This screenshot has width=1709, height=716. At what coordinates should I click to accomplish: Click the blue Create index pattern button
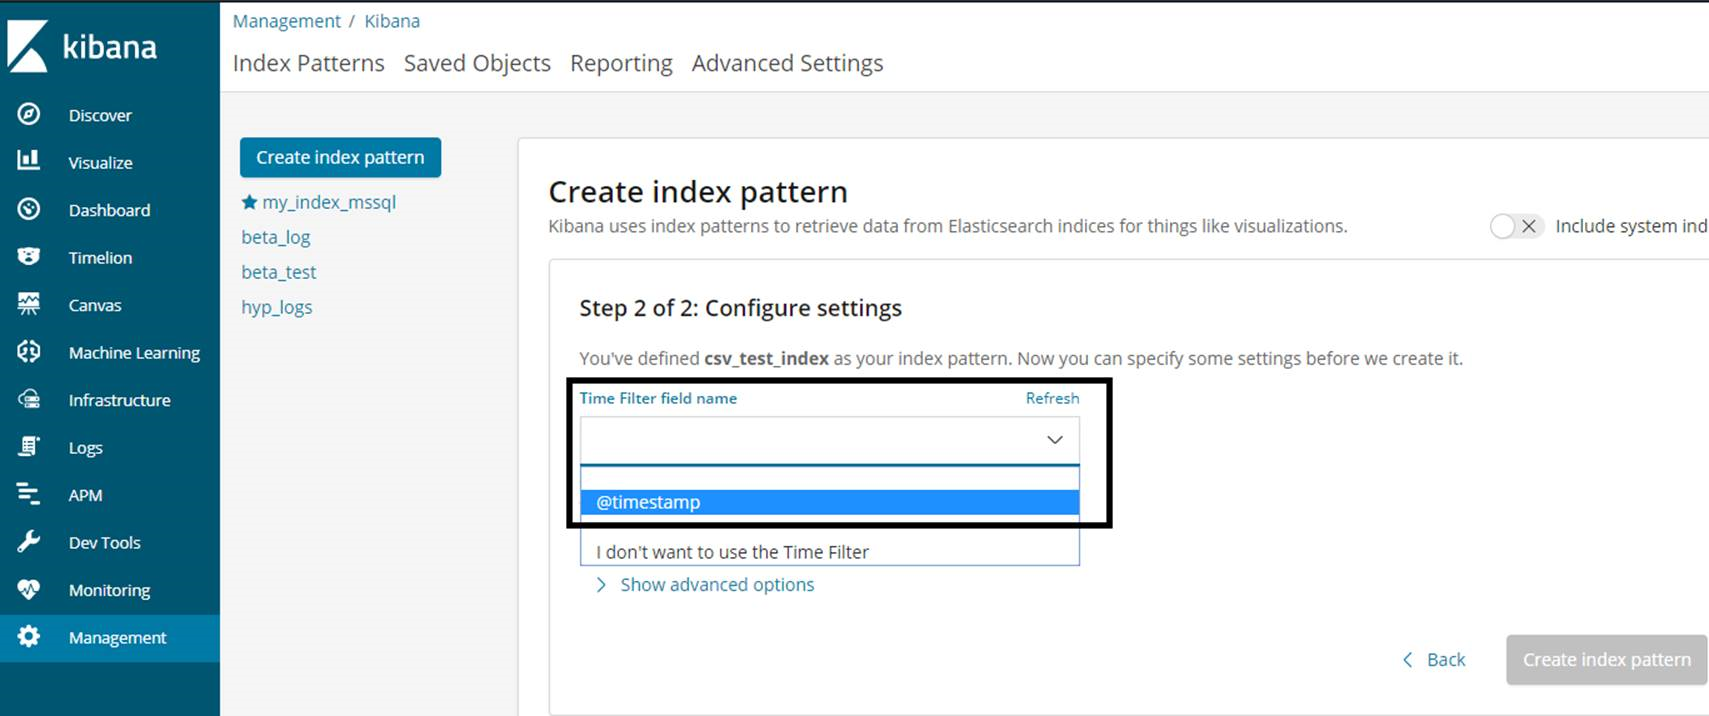pos(340,157)
